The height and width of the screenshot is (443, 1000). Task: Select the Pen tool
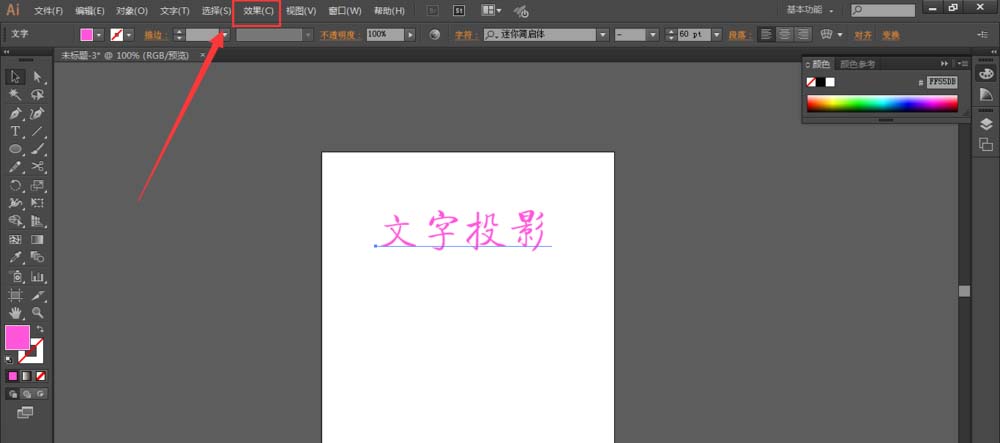point(15,113)
